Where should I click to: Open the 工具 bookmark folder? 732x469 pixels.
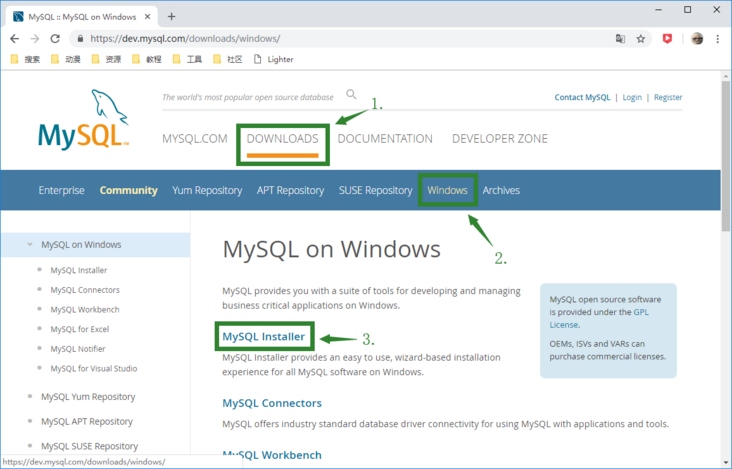pos(187,59)
